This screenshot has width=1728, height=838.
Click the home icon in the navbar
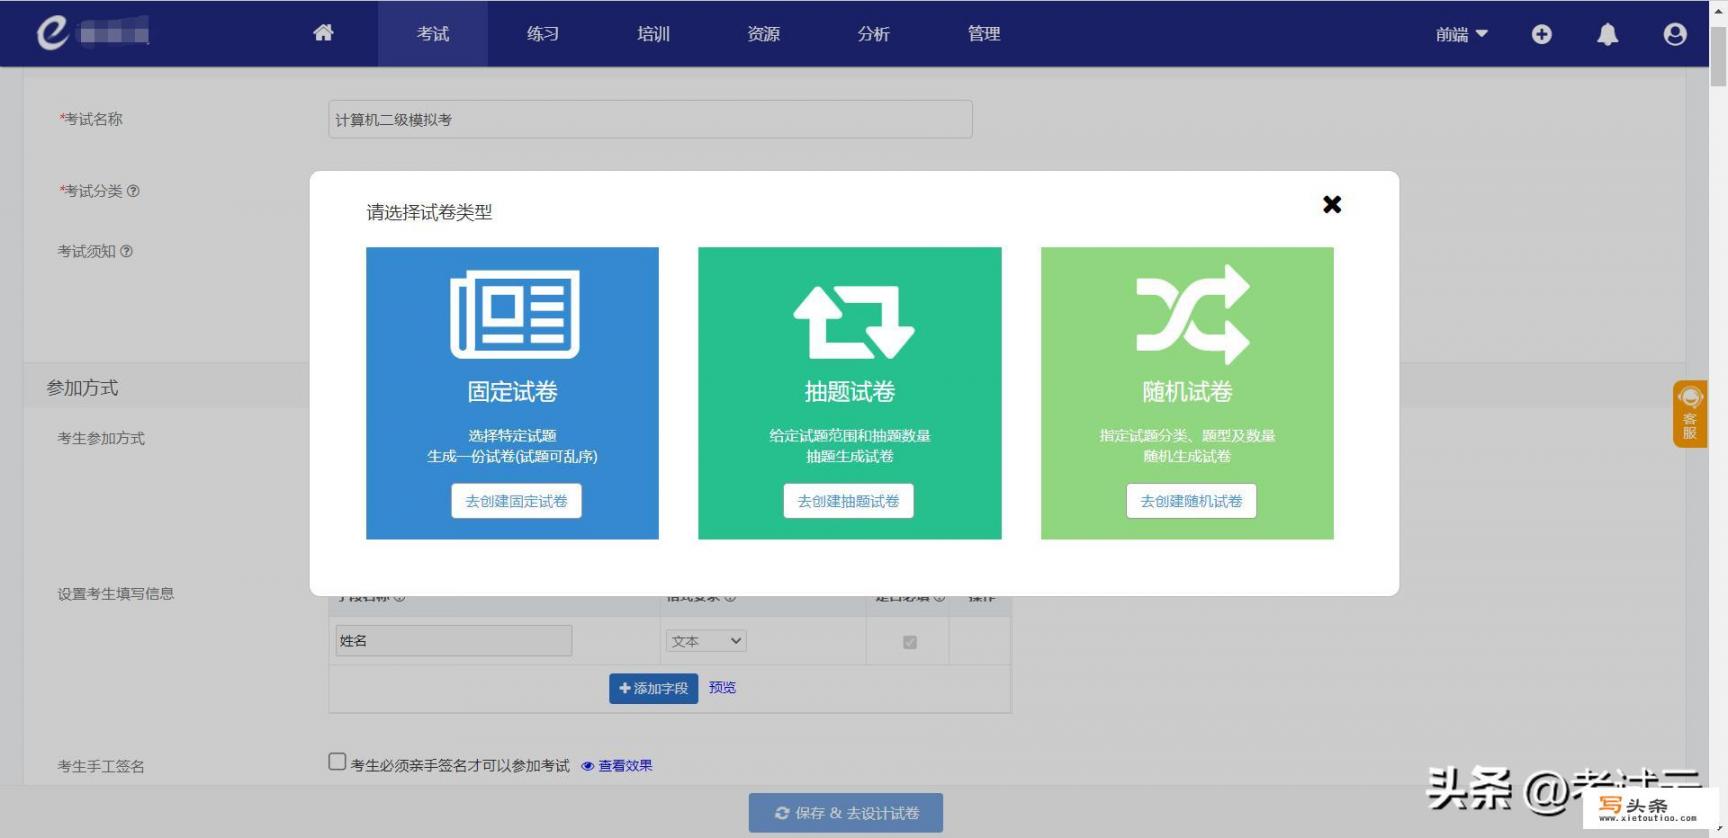coord(323,33)
